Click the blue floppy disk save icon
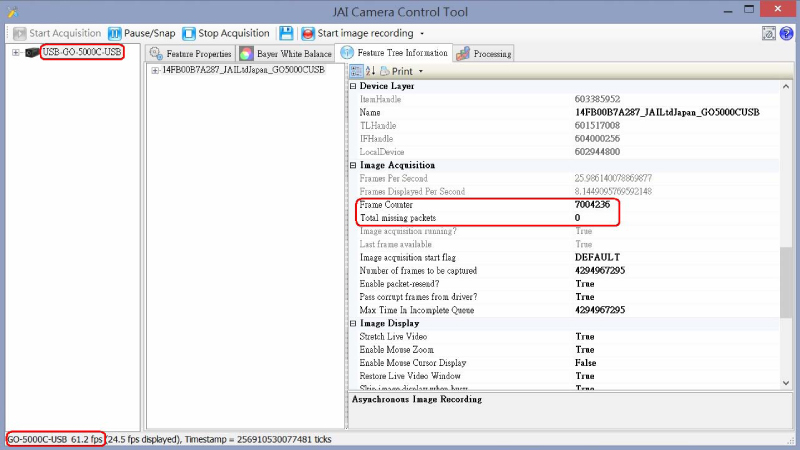Viewport: 800px width, 450px height. coord(286,33)
